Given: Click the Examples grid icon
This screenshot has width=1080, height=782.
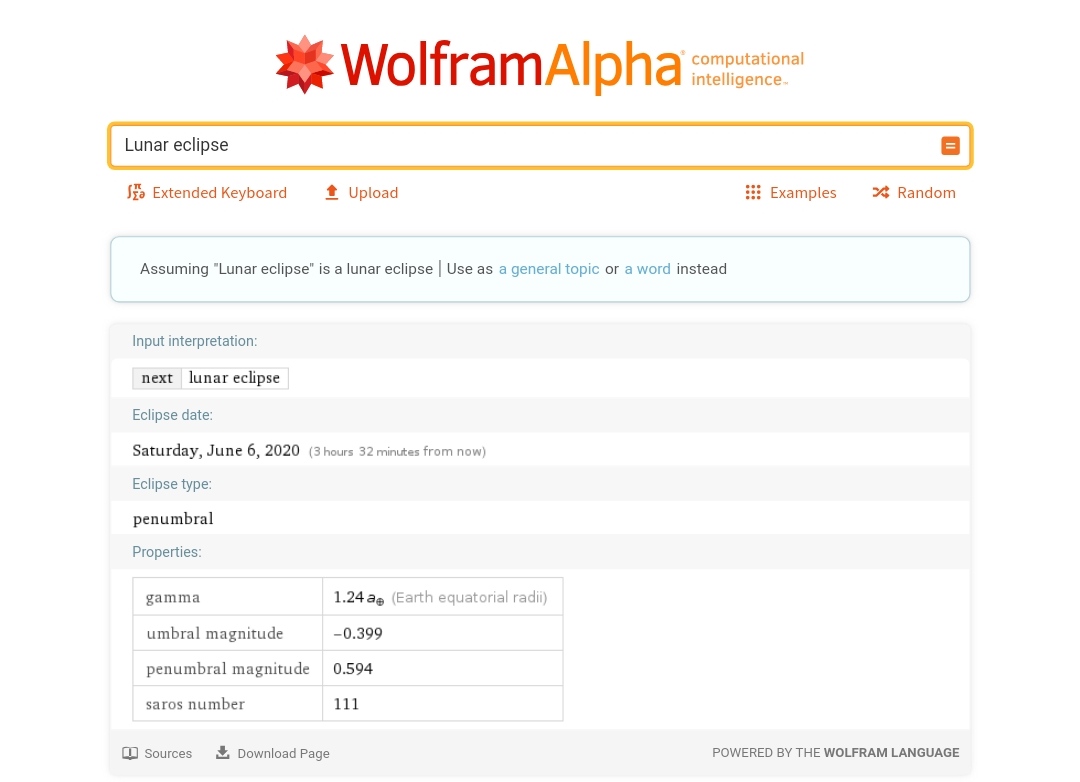Looking at the screenshot, I should [753, 192].
